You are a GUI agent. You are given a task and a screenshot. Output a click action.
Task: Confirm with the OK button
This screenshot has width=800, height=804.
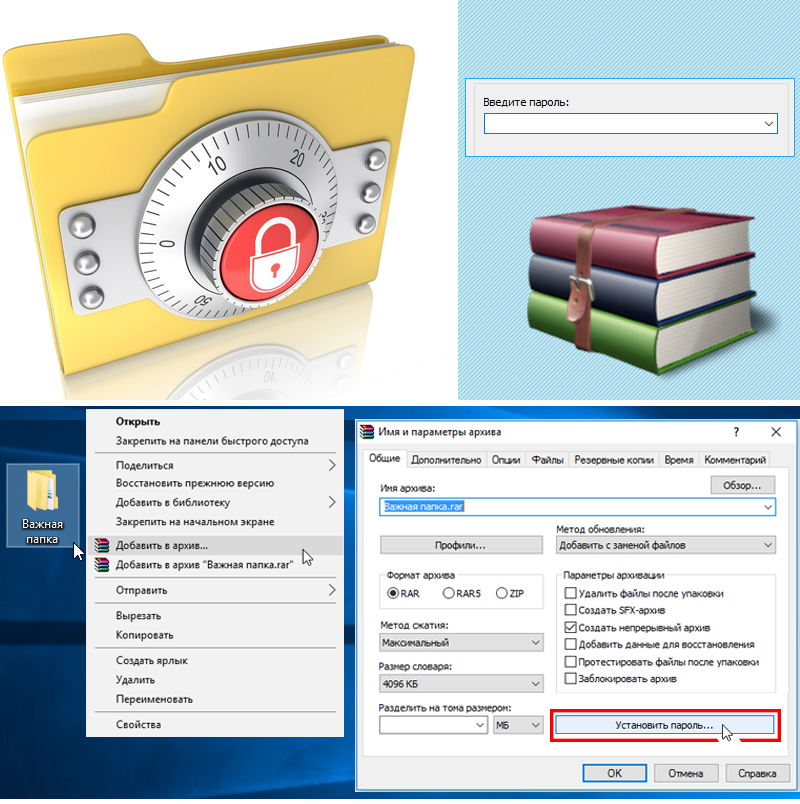click(x=614, y=773)
